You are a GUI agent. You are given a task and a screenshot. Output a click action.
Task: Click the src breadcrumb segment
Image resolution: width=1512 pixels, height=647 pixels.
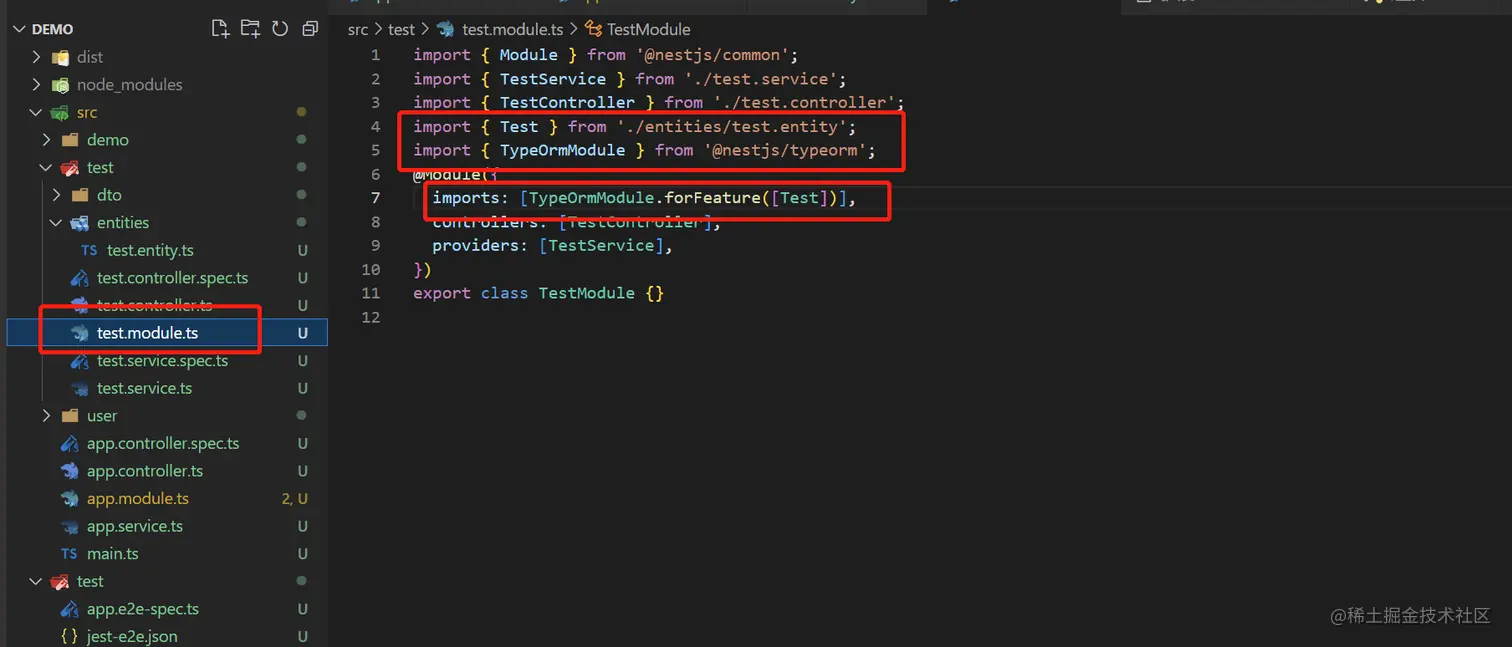point(358,29)
